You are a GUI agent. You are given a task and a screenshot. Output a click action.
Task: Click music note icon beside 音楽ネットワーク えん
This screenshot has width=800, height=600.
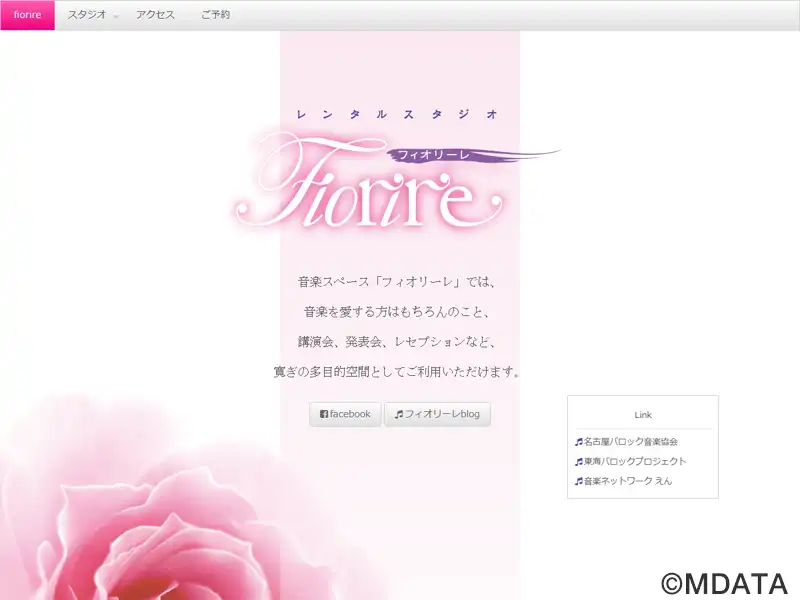click(x=578, y=481)
